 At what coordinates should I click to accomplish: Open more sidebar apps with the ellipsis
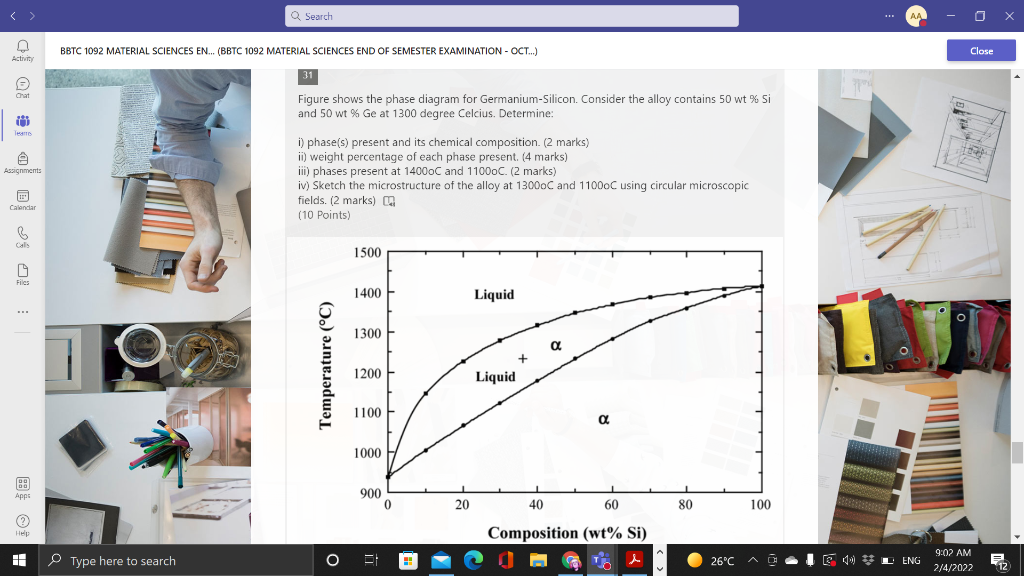22,313
